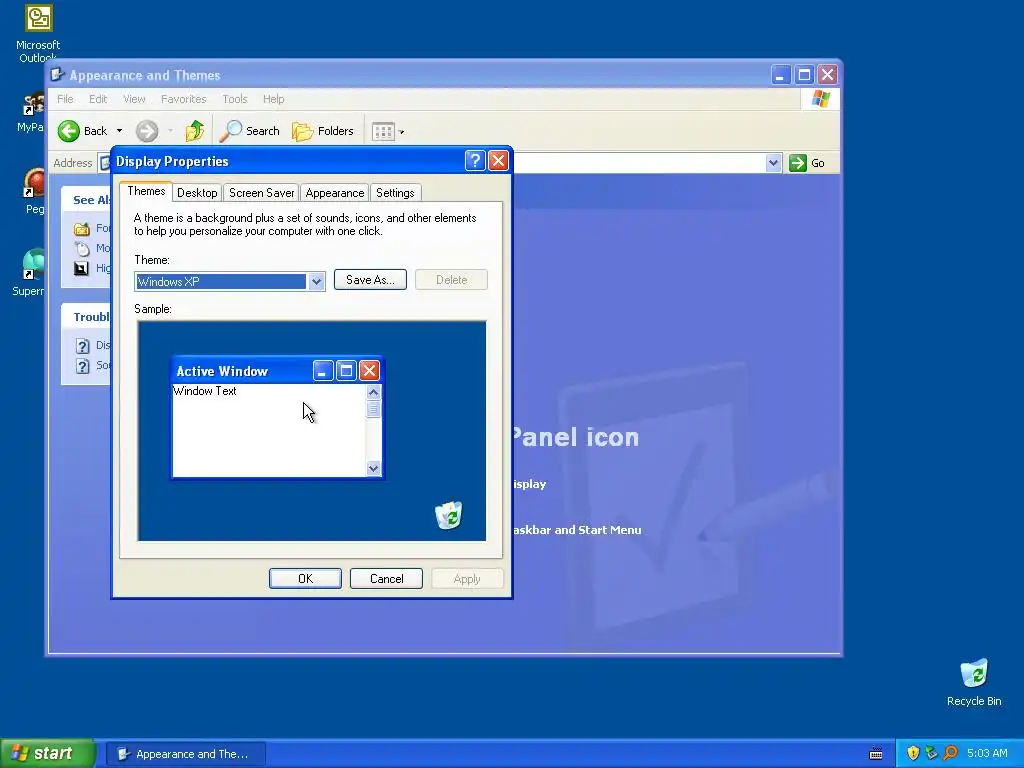Click the Back arrow icon in Explorer toolbar
The width and height of the screenshot is (1024, 768).
coord(69,131)
